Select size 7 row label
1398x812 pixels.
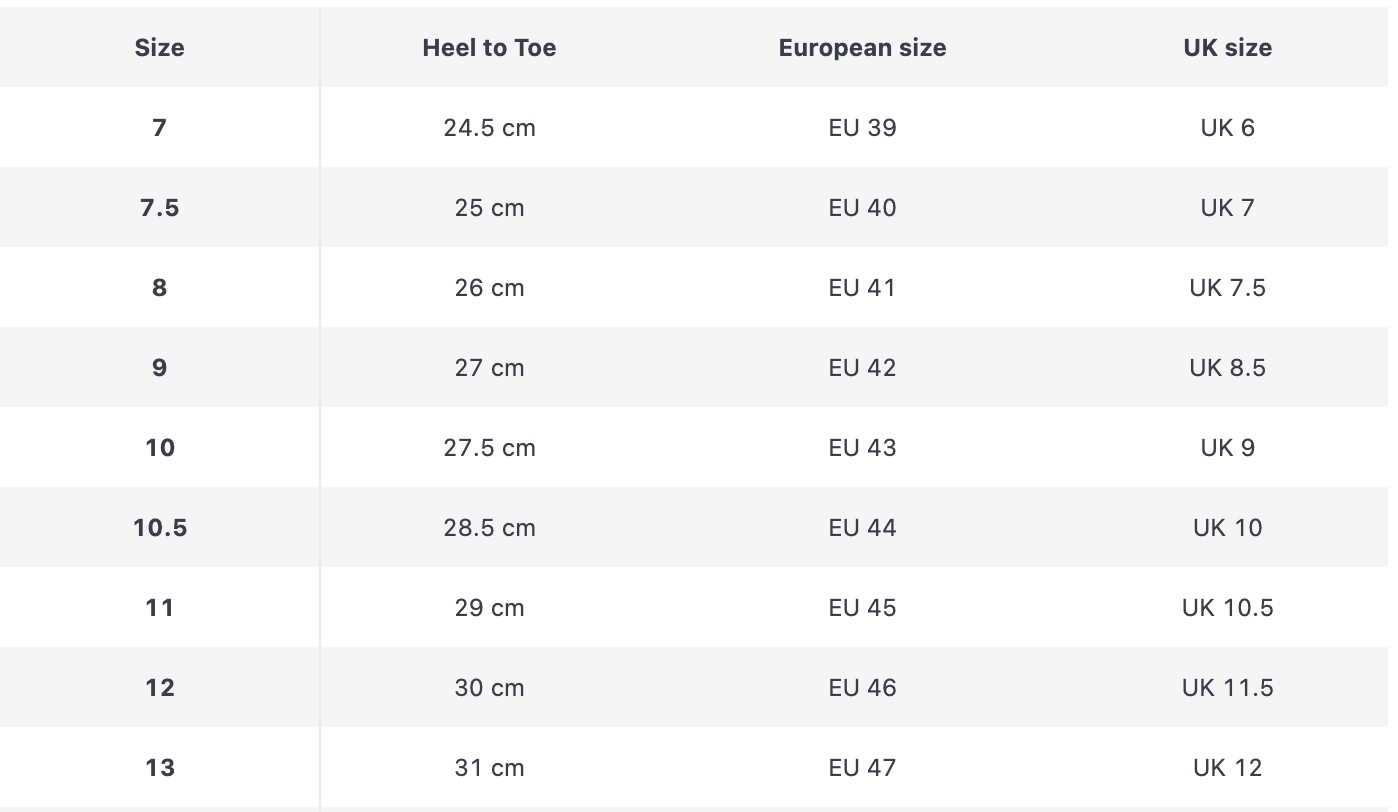160,127
